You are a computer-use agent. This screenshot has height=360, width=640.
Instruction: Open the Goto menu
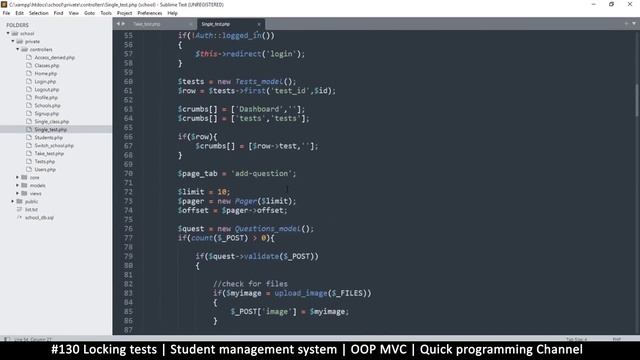point(89,13)
